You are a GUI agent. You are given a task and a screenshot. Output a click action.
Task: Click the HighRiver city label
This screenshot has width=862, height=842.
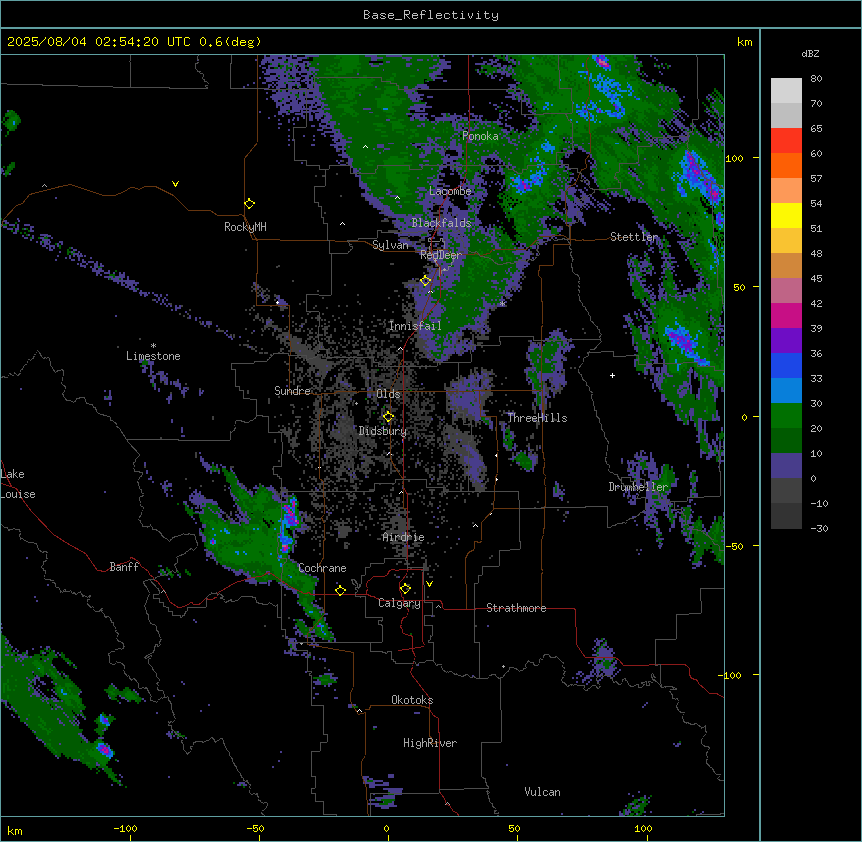tap(430, 743)
